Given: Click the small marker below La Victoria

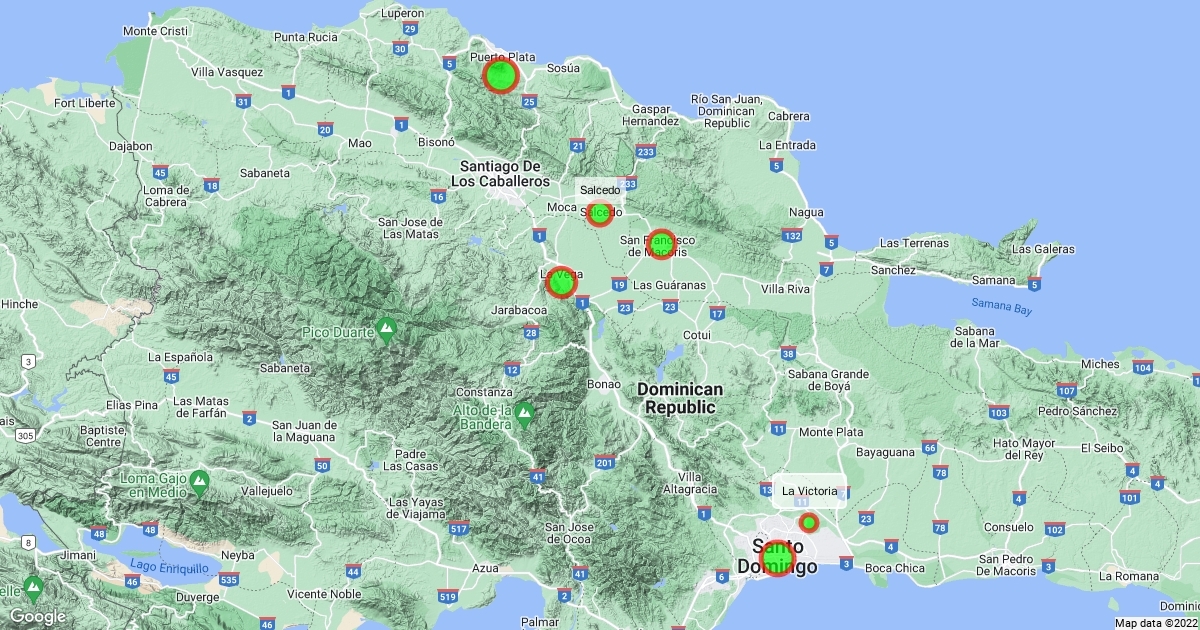Looking at the screenshot, I should 809,522.
